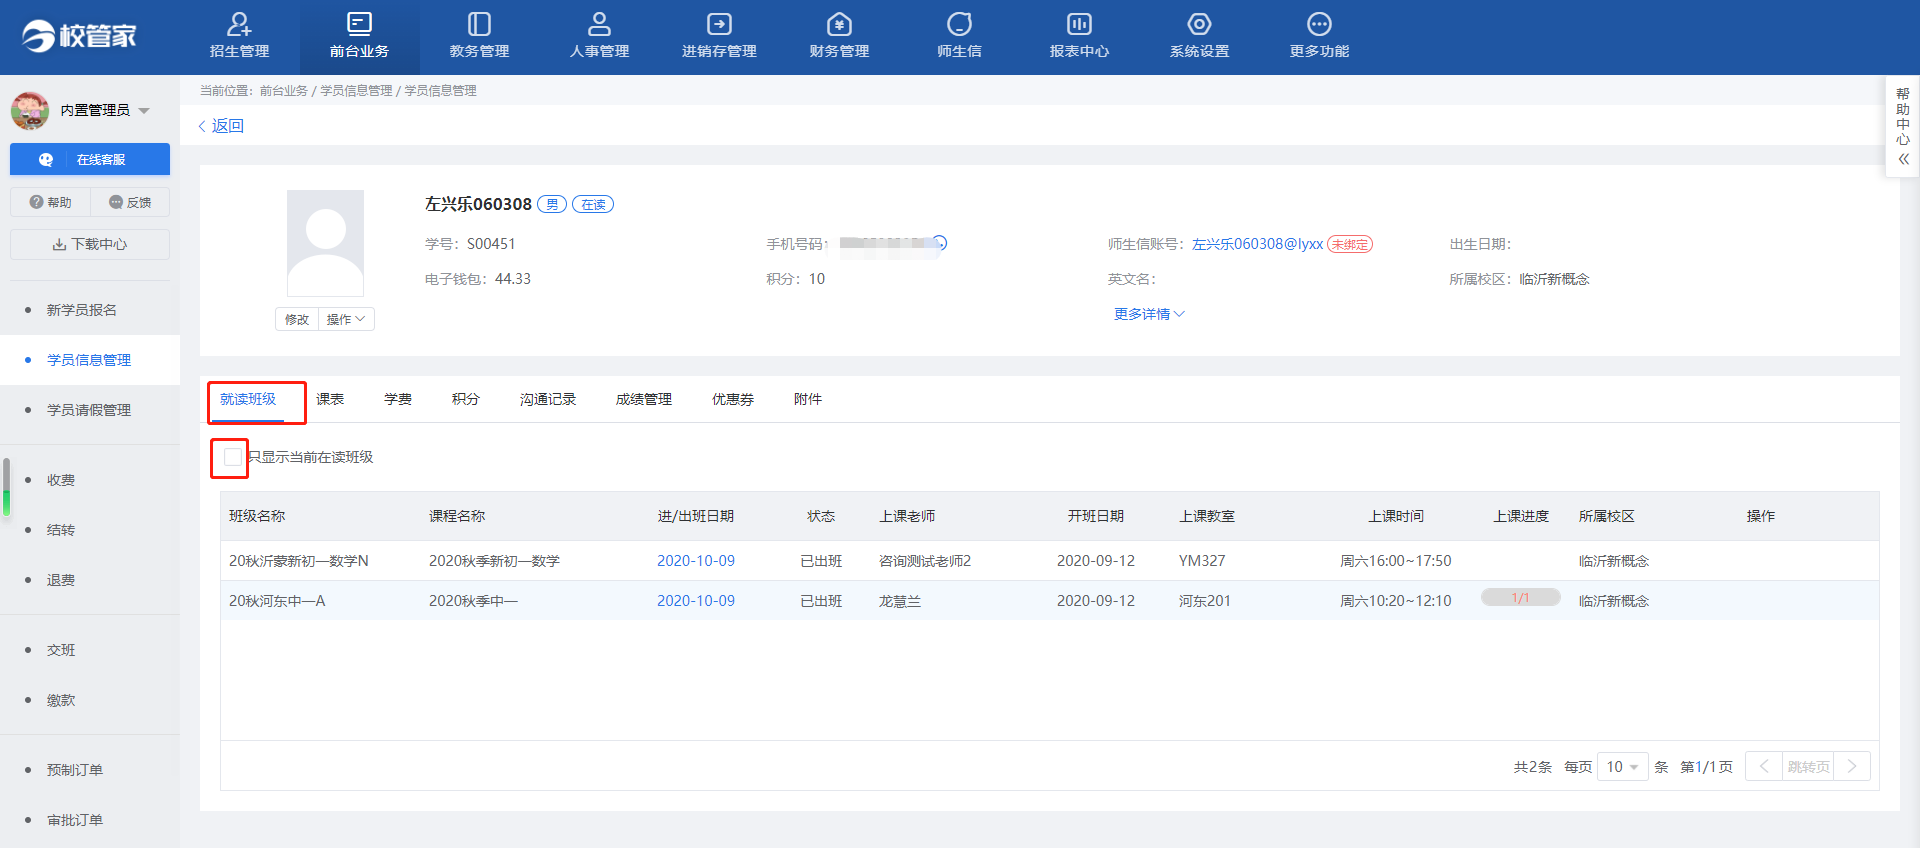Click the student profile photo placeholder

pos(325,243)
